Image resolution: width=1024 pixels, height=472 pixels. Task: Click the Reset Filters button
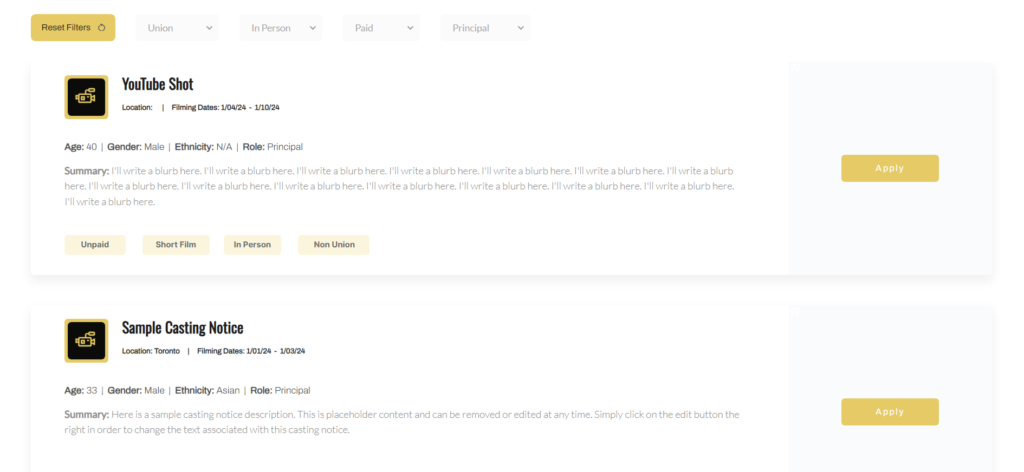coord(72,28)
